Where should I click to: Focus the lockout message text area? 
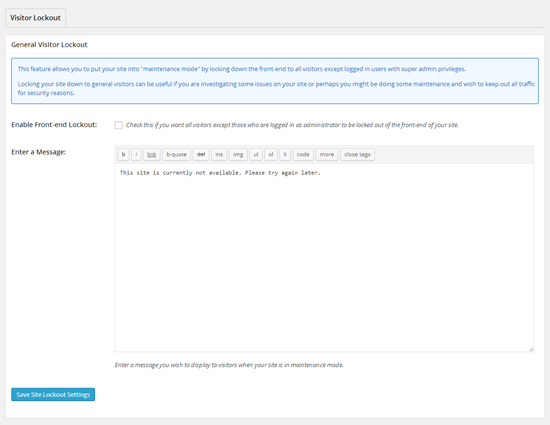pyautogui.click(x=324, y=258)
